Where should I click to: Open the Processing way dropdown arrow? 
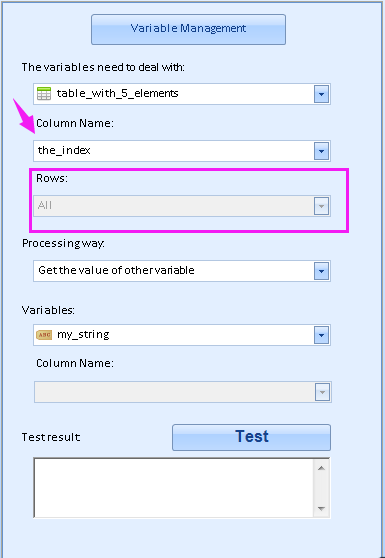[321, 271]
